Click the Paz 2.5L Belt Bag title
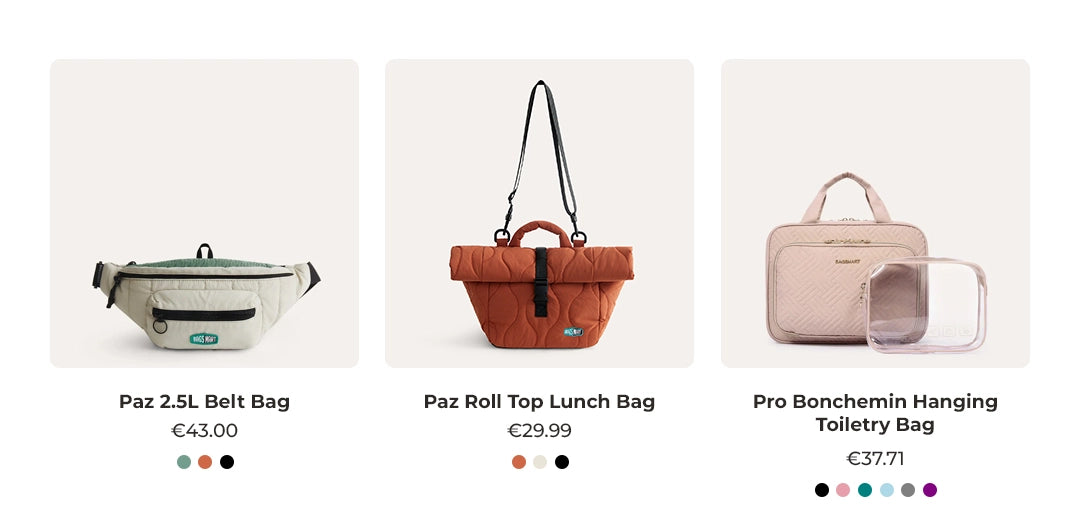 pyautogui.click(x=205, y=401)
